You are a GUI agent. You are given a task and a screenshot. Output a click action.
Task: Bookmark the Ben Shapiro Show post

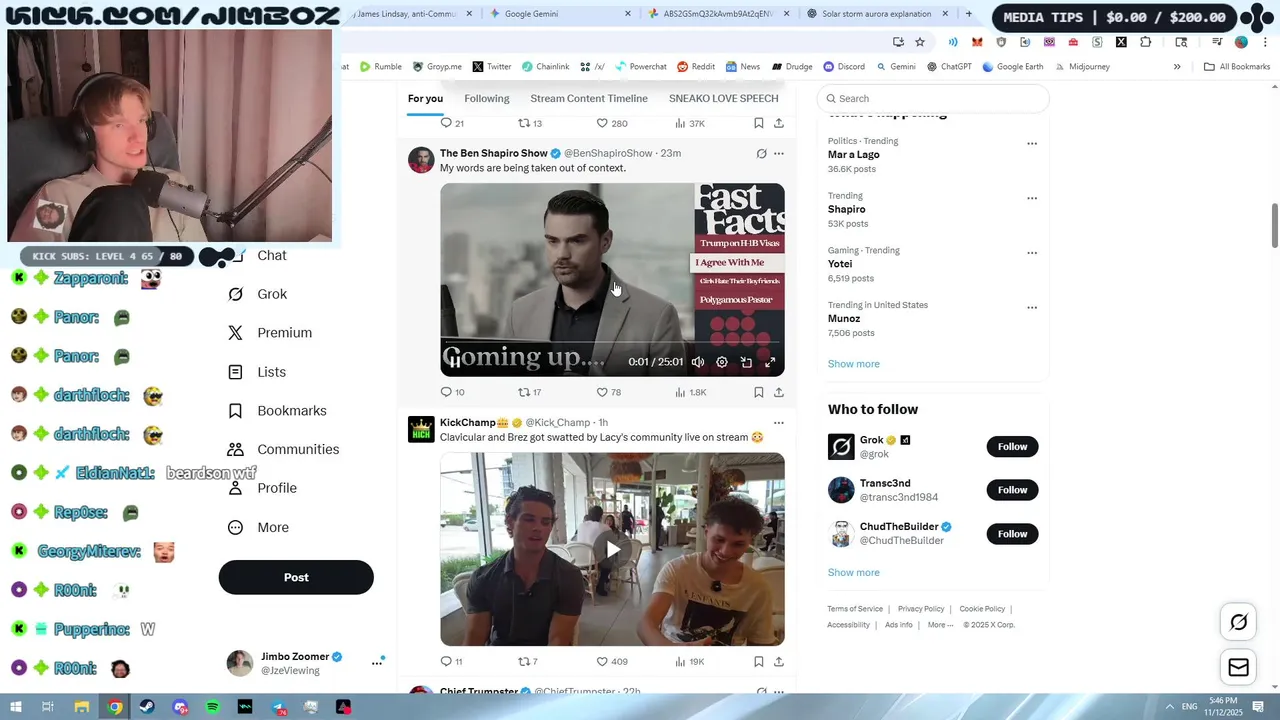point(759,392)
